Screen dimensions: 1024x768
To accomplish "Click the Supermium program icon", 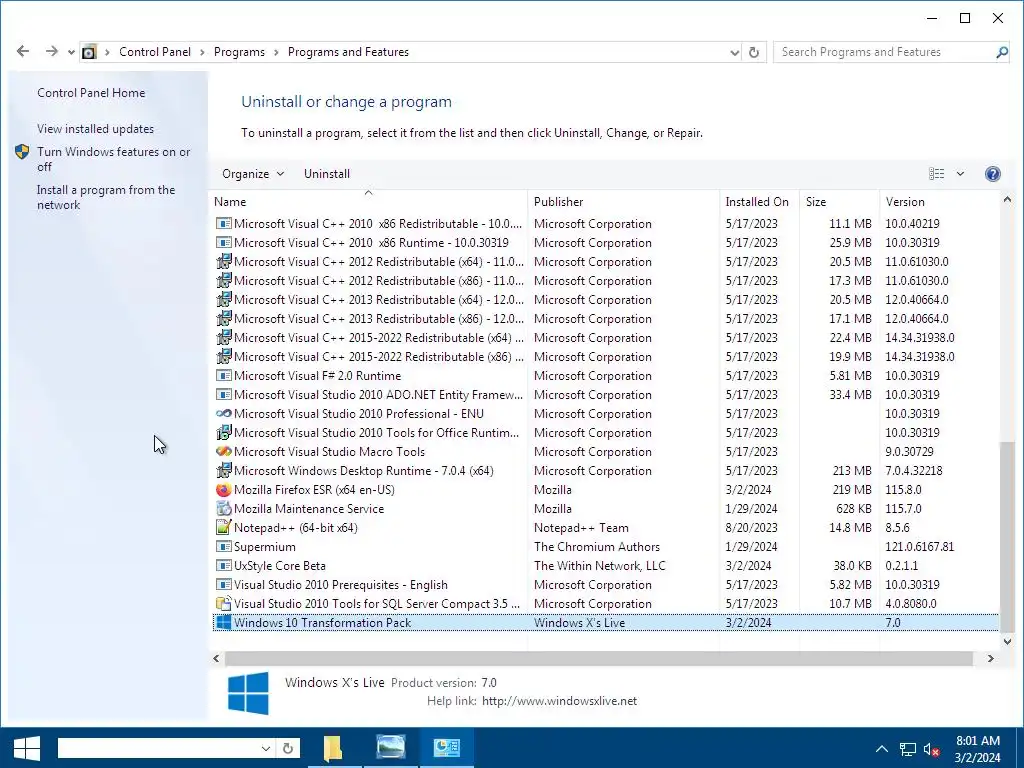I will pos(223,547).
